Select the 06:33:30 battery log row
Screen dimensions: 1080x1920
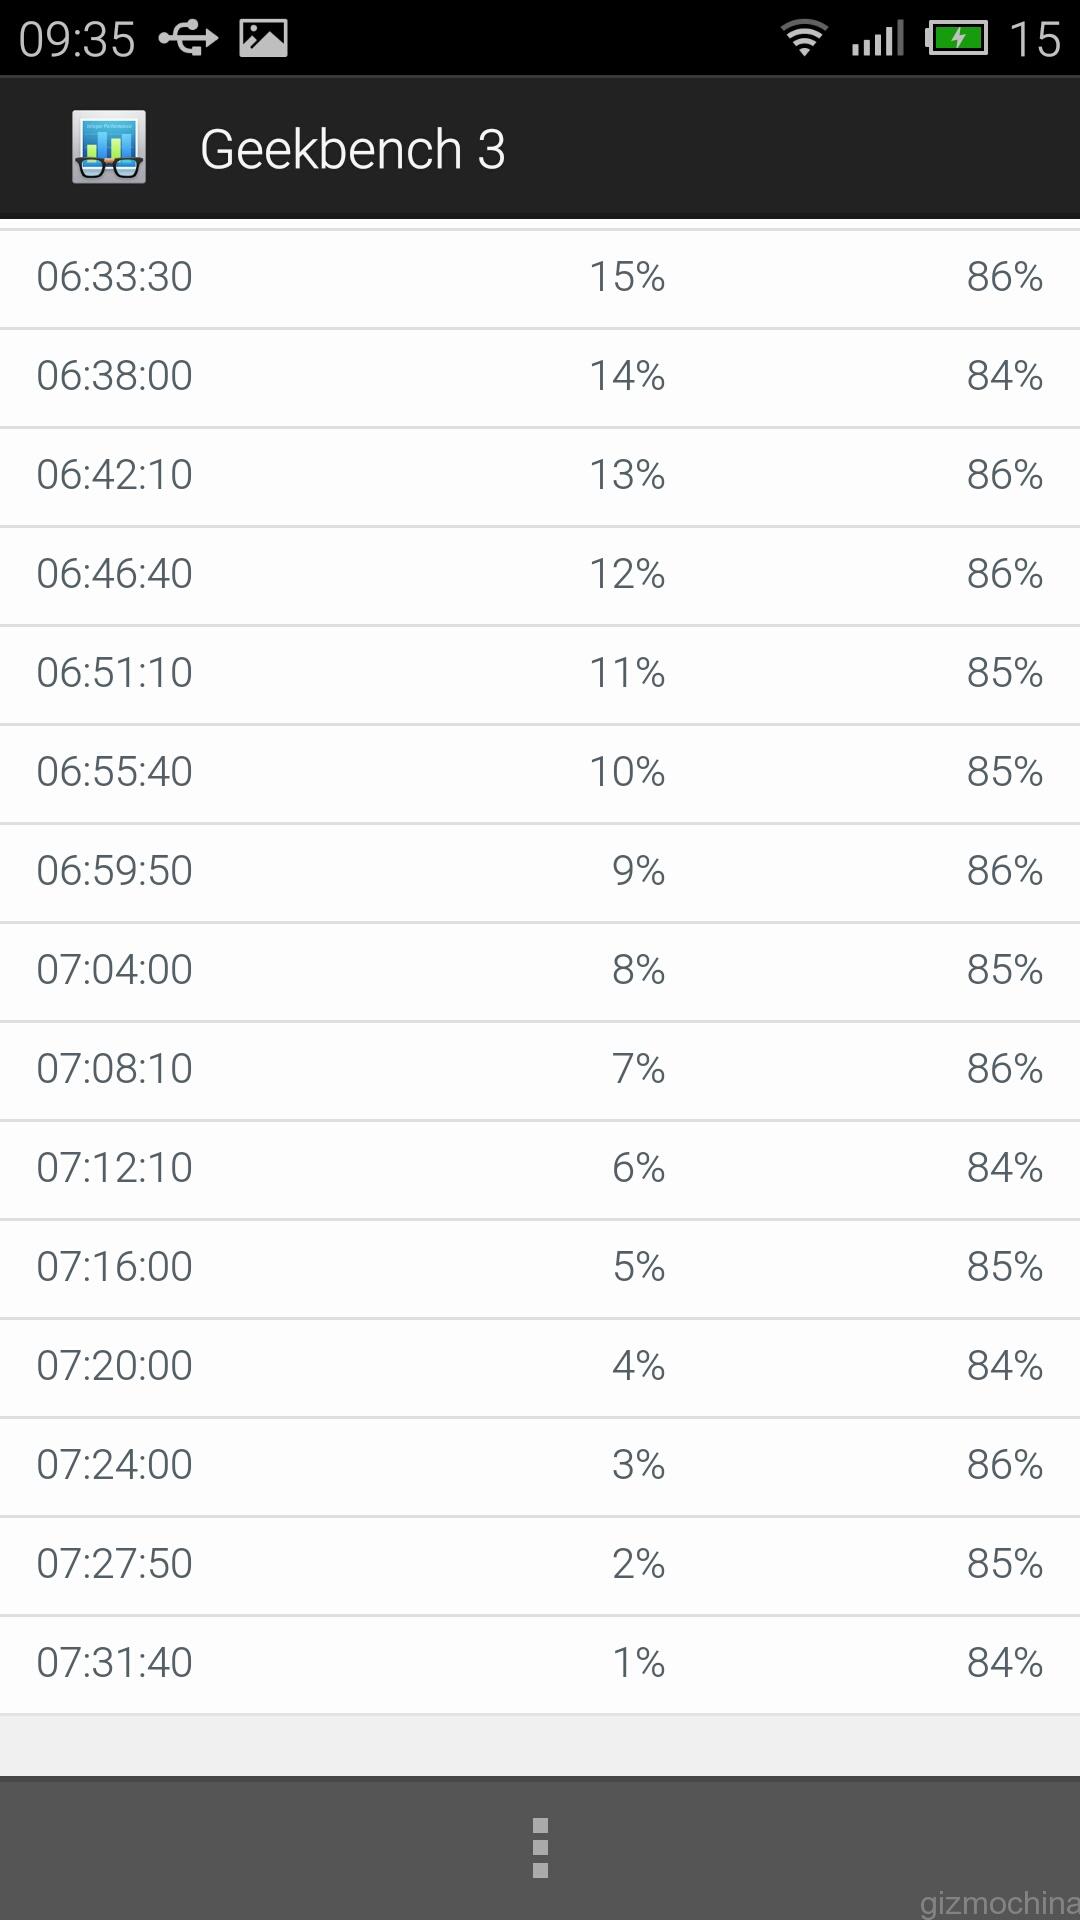pyautogui.click(x=540, y=278)
